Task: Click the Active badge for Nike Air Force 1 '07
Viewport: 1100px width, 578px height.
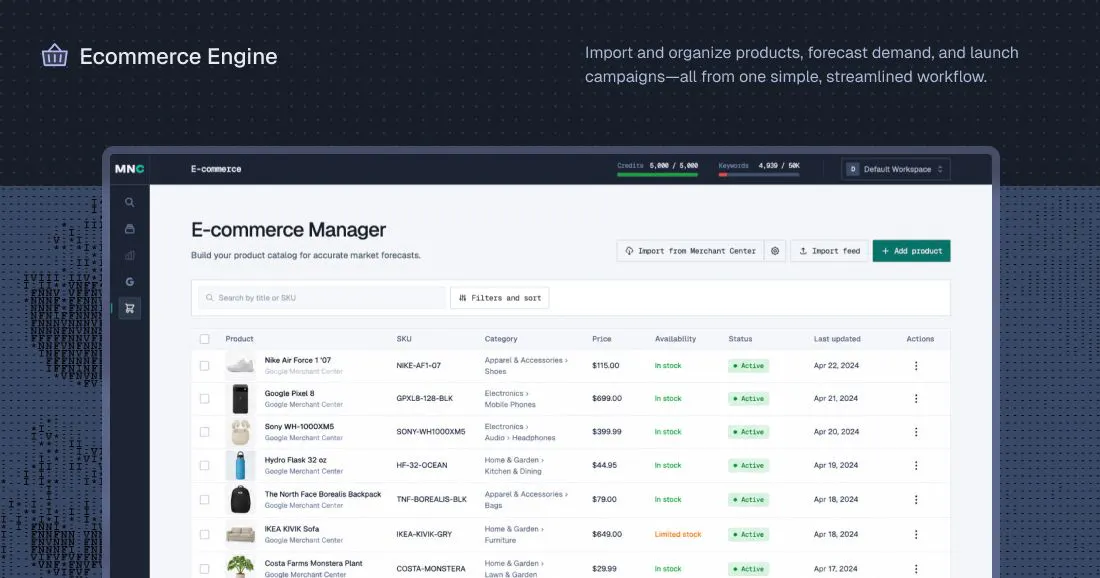Action: click(749, 366)
